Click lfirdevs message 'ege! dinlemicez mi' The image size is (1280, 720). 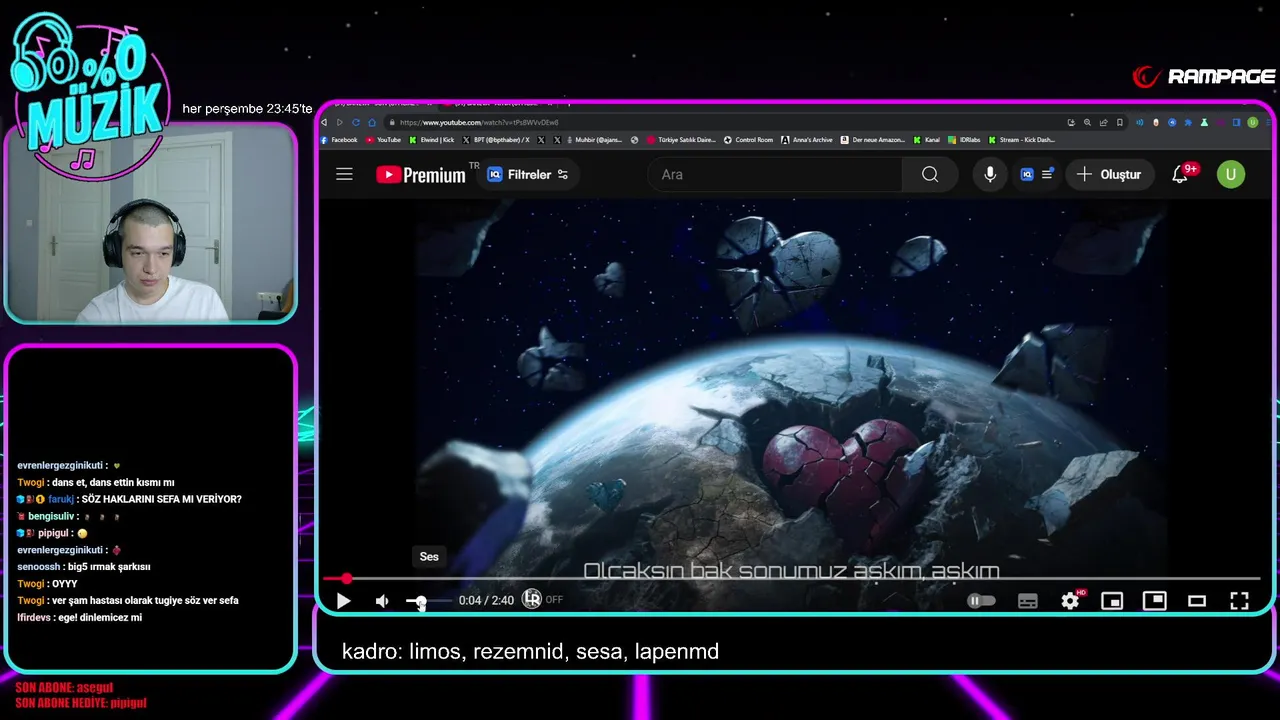(x=80, y=618)
